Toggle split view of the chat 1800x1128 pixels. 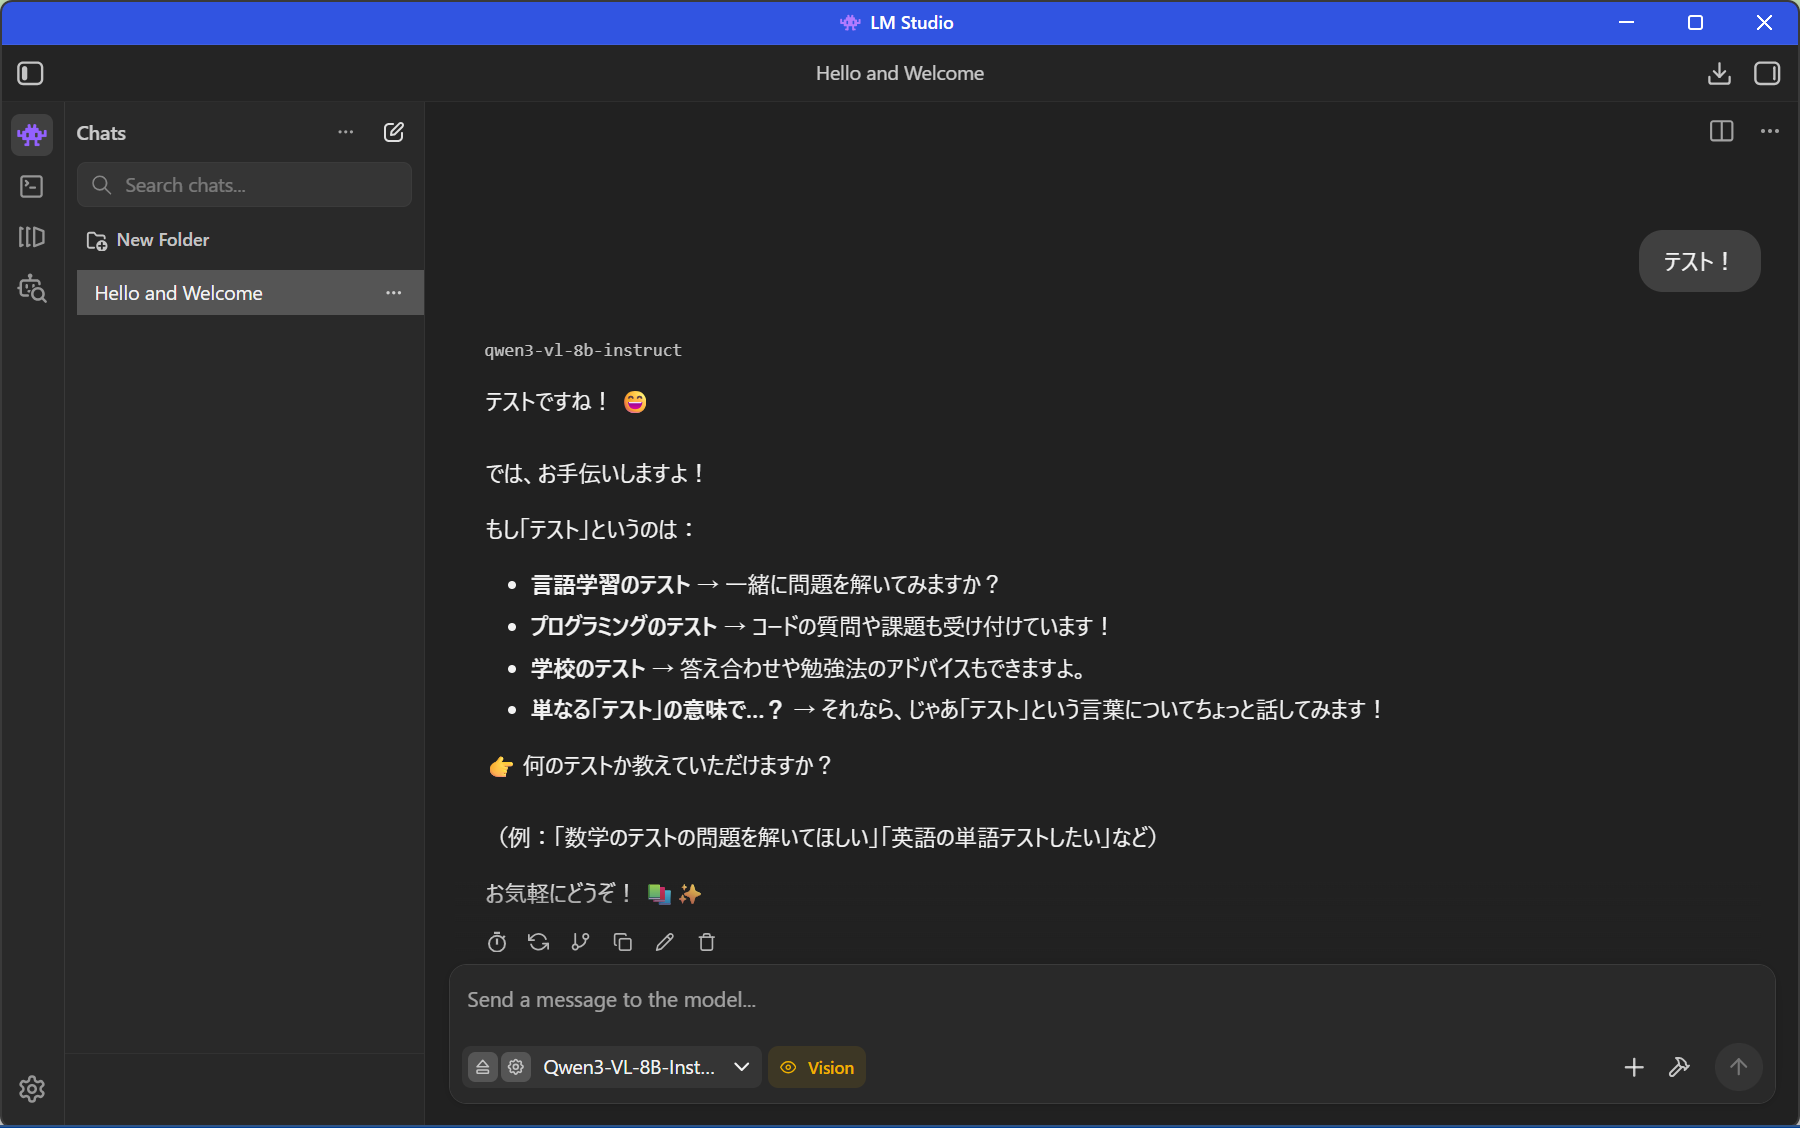point(1721,131)
